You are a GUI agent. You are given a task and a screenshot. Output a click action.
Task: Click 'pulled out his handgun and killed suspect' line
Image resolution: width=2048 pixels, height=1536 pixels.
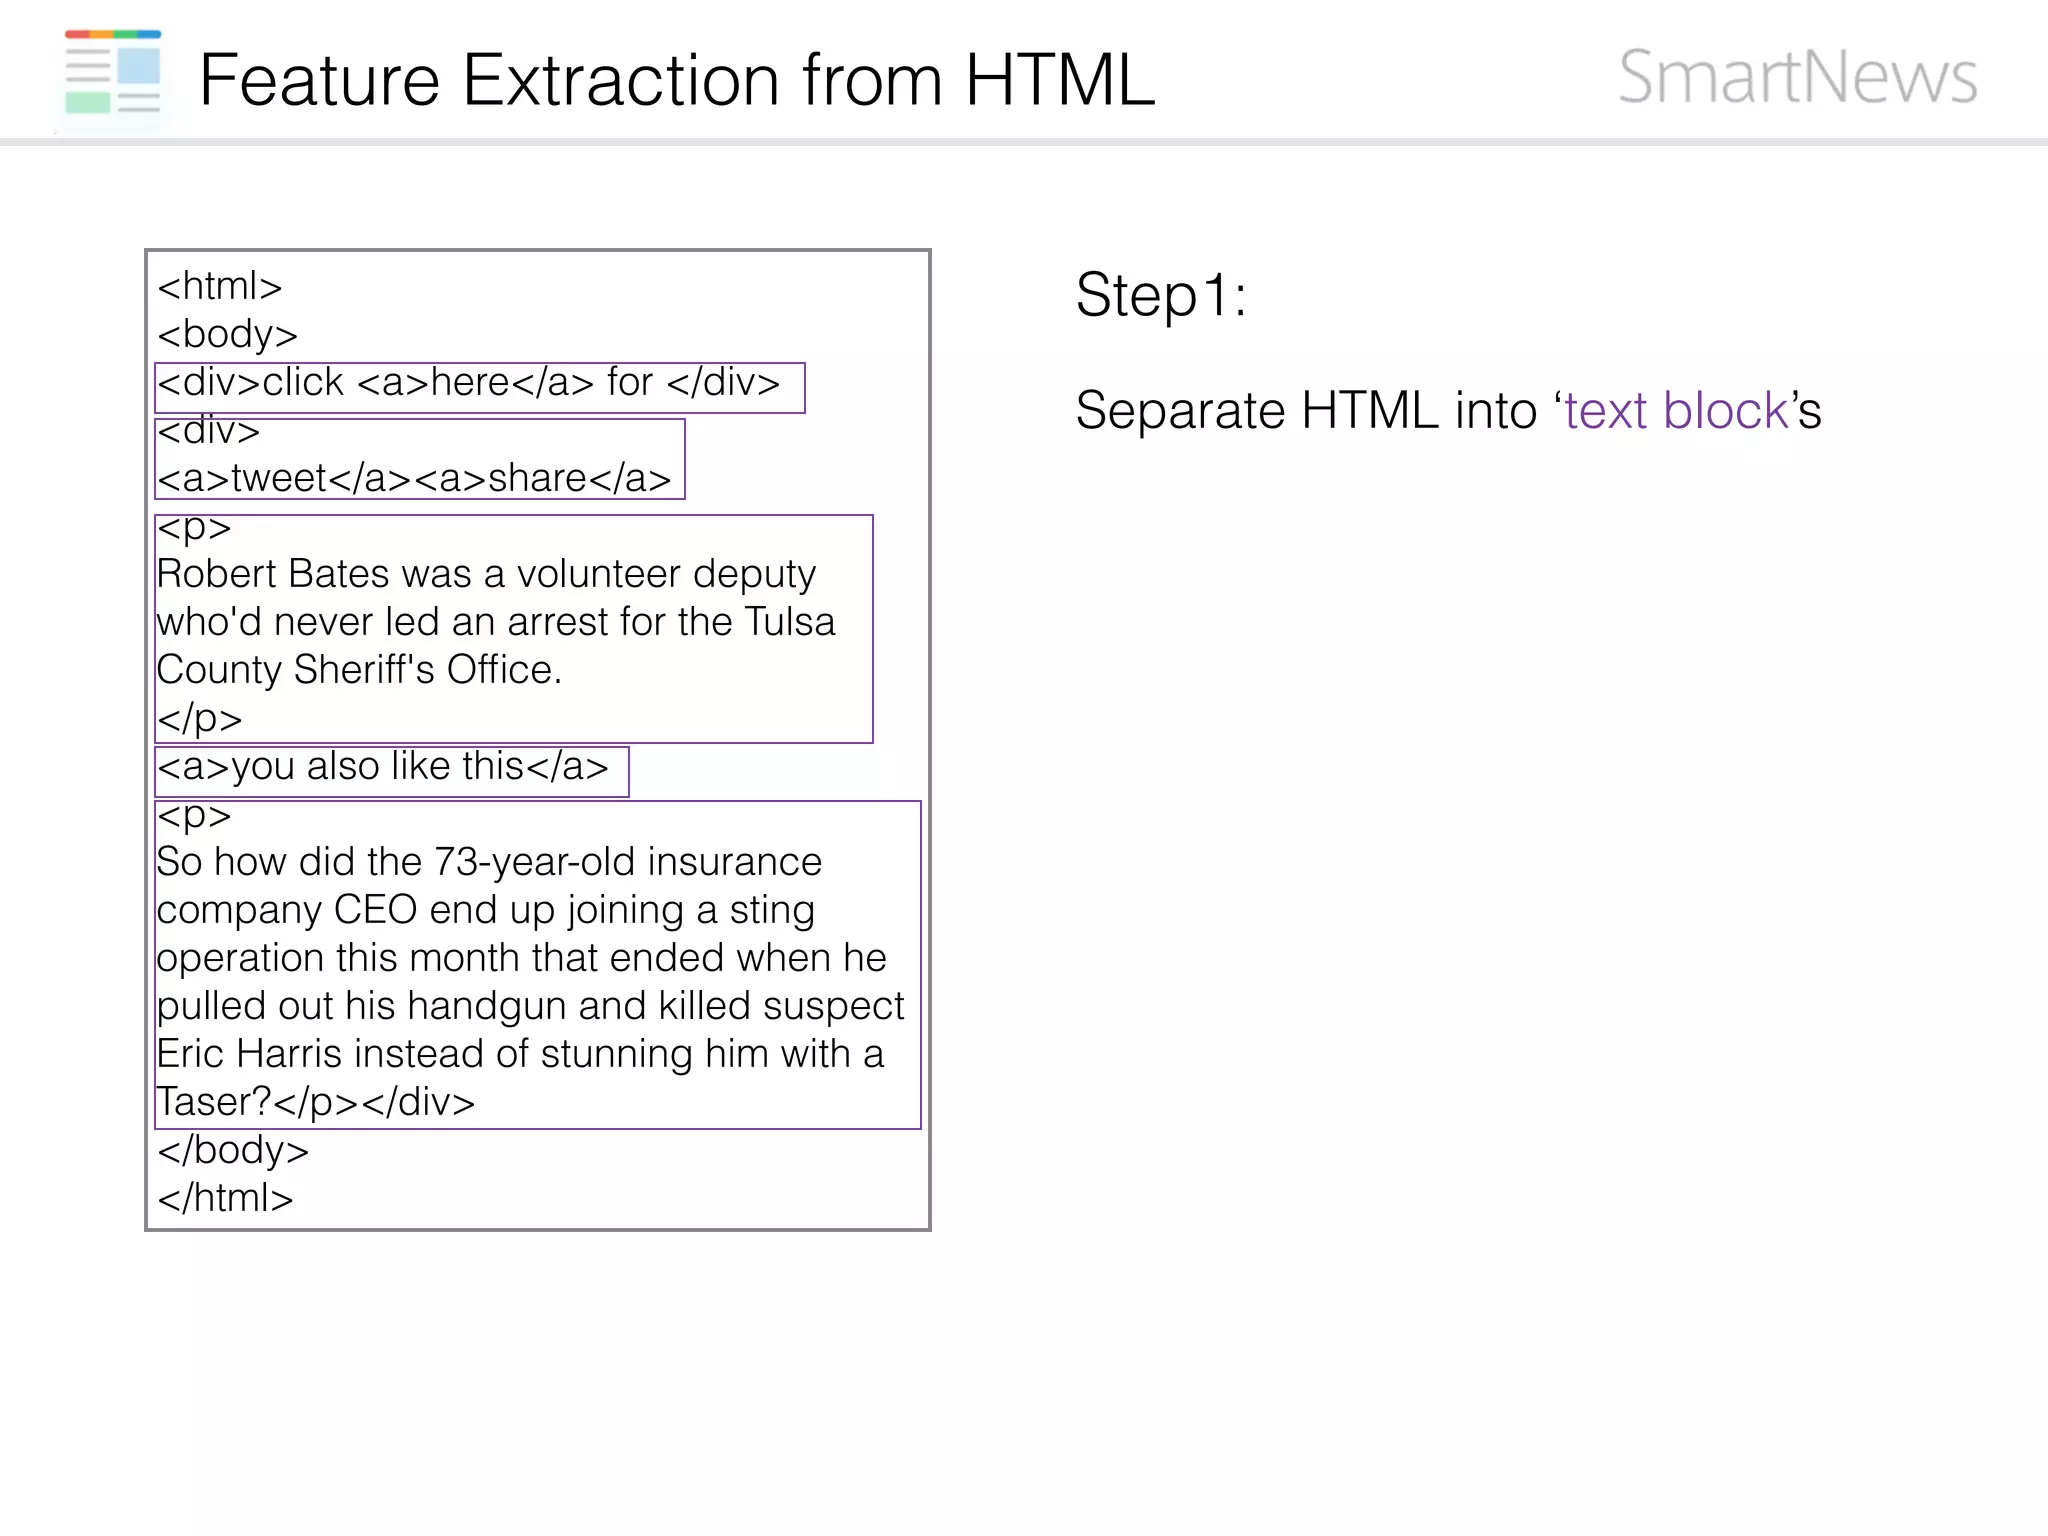coord(531,1006)
